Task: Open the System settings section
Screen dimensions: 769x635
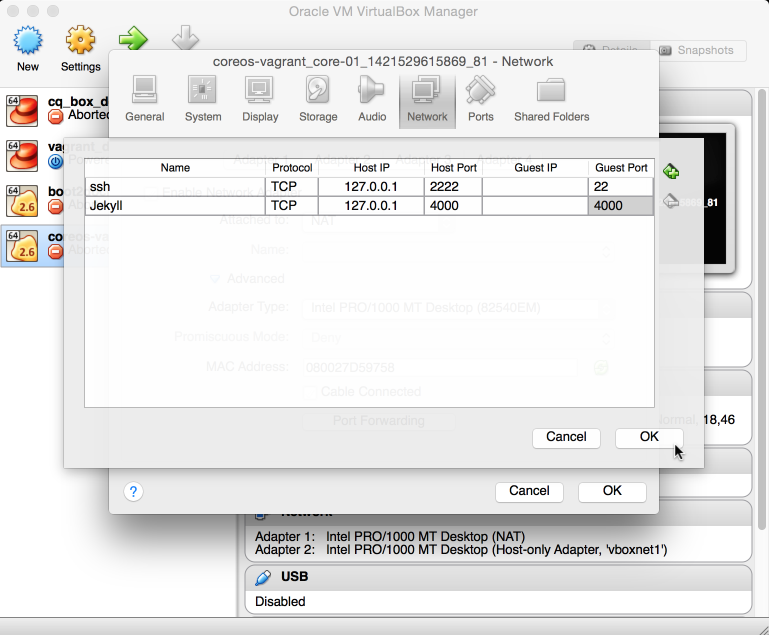Action: pyautogui.click(x=203, y=100)
